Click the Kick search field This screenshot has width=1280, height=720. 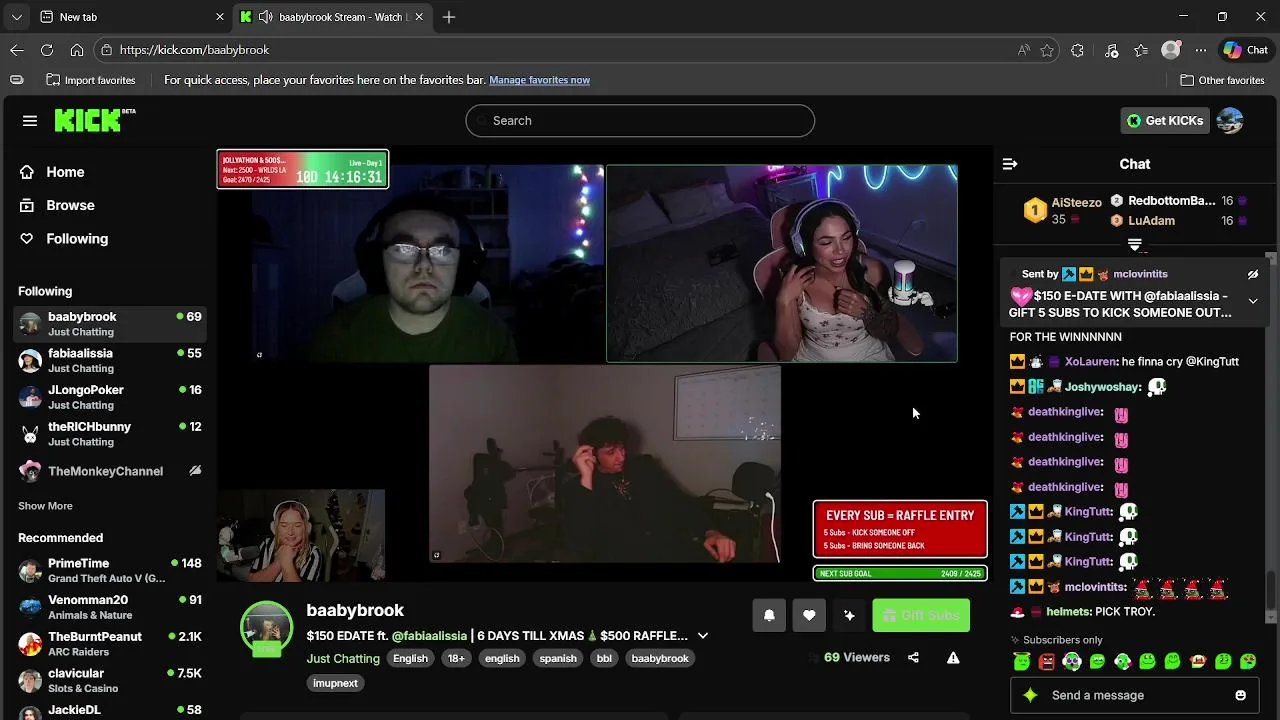coord(640,120)
